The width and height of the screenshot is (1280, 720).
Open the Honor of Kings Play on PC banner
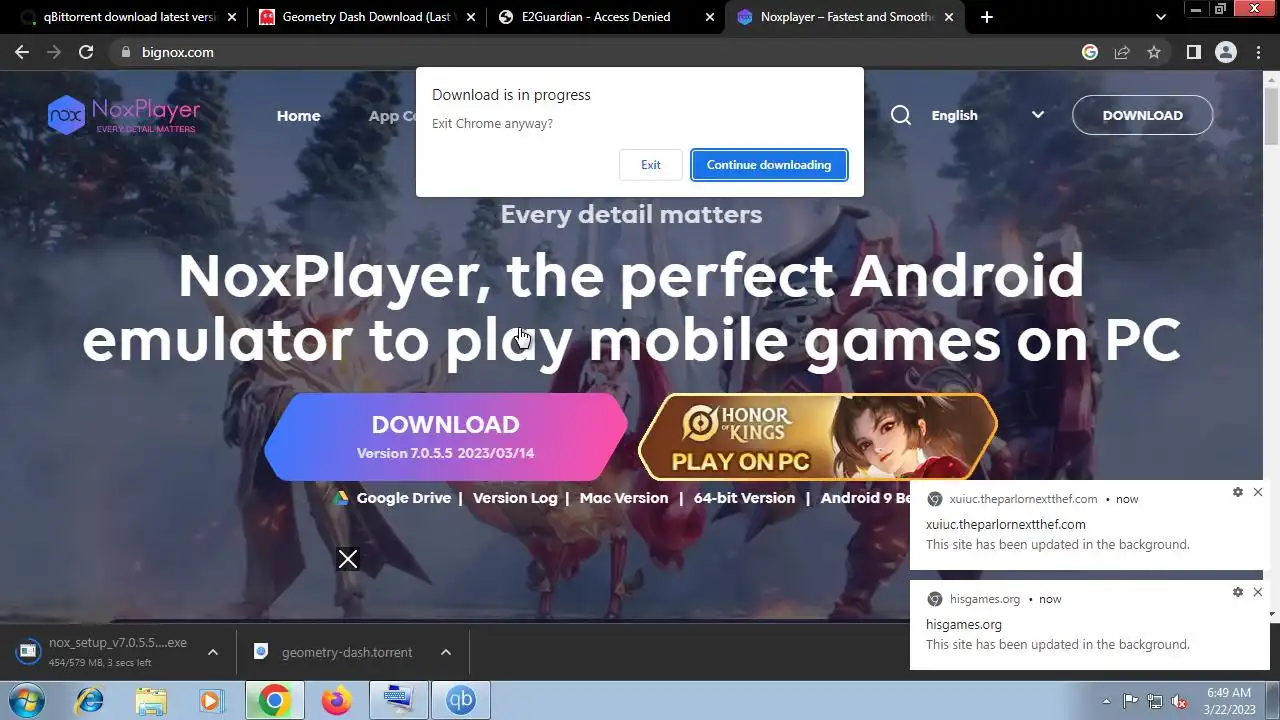coord(818,437)
